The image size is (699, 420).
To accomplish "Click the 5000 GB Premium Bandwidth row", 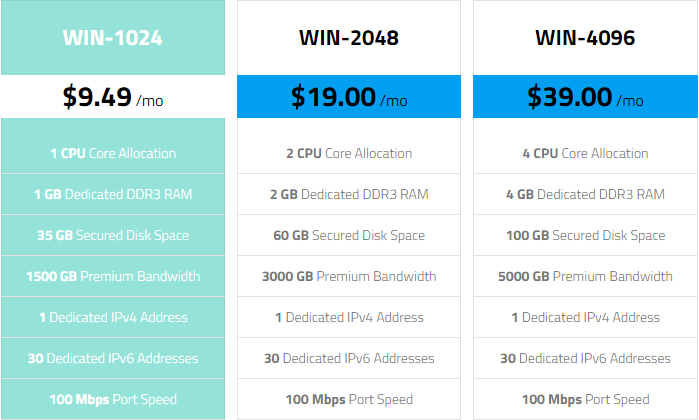I will pyautogui.click(x=585, y=276).
